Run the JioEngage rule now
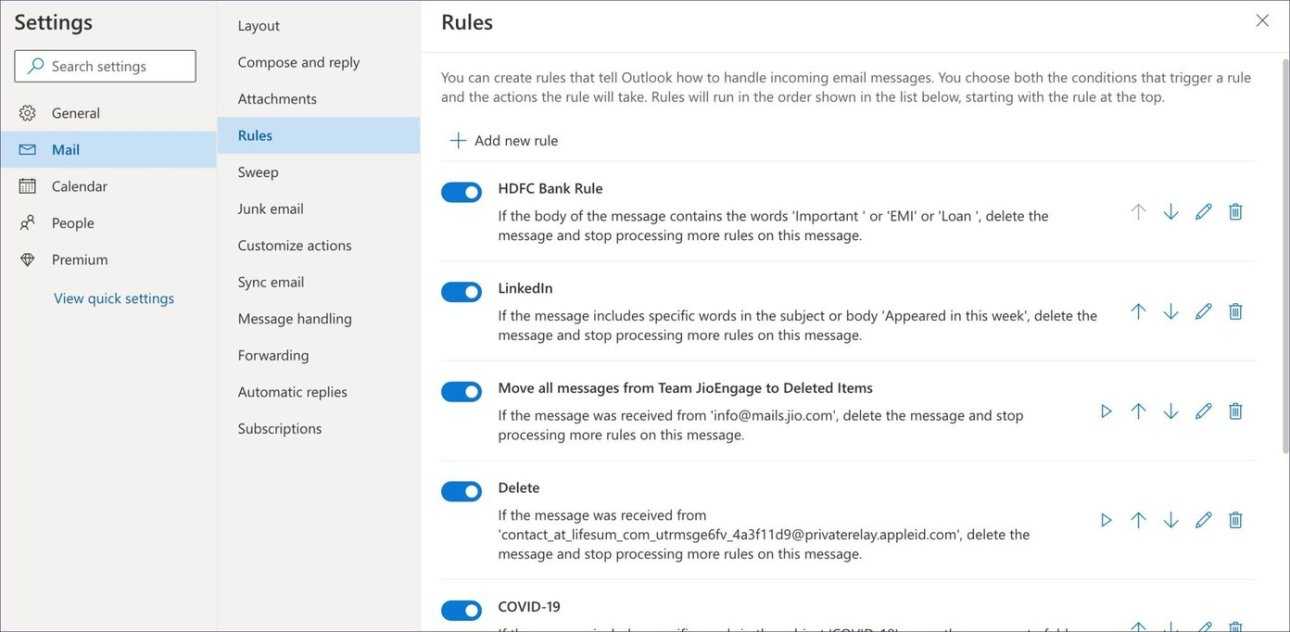Viewport: 1290px width, 632px height. click(1106, 411)
